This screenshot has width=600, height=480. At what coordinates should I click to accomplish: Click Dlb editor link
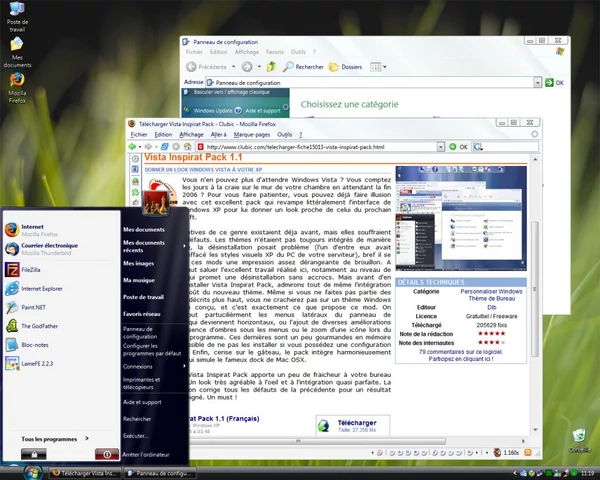pos(492,307)
